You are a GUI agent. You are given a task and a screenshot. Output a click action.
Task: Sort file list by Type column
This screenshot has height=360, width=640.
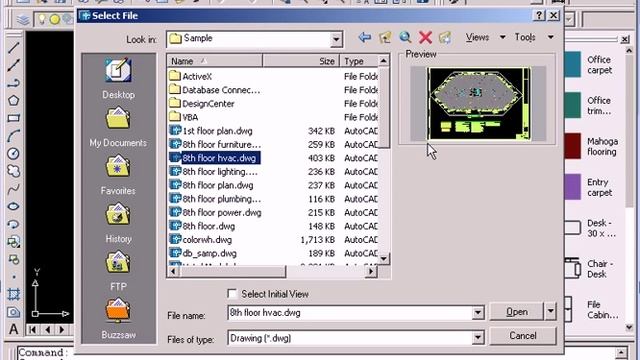pos(359,61)
